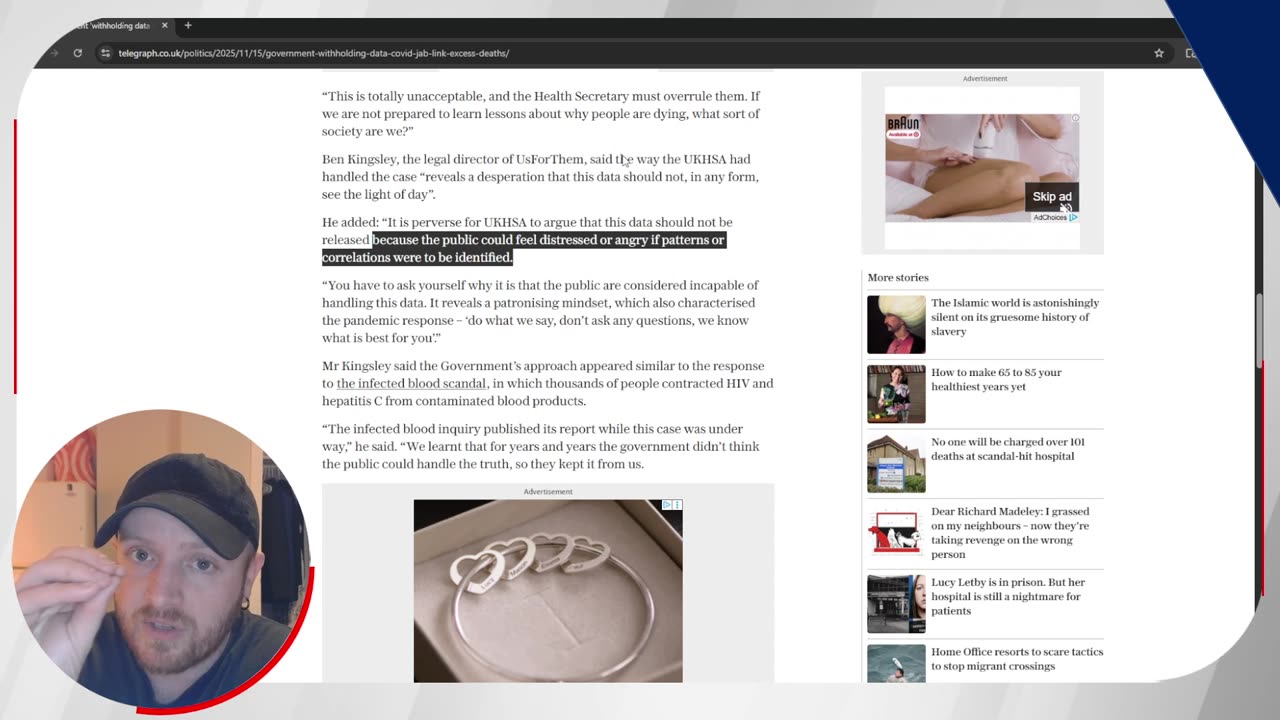Image resolution: width=1280 pixels, height=720 pixels.
Task: Reload the page with the refresh icon
Action: [77, 53]
